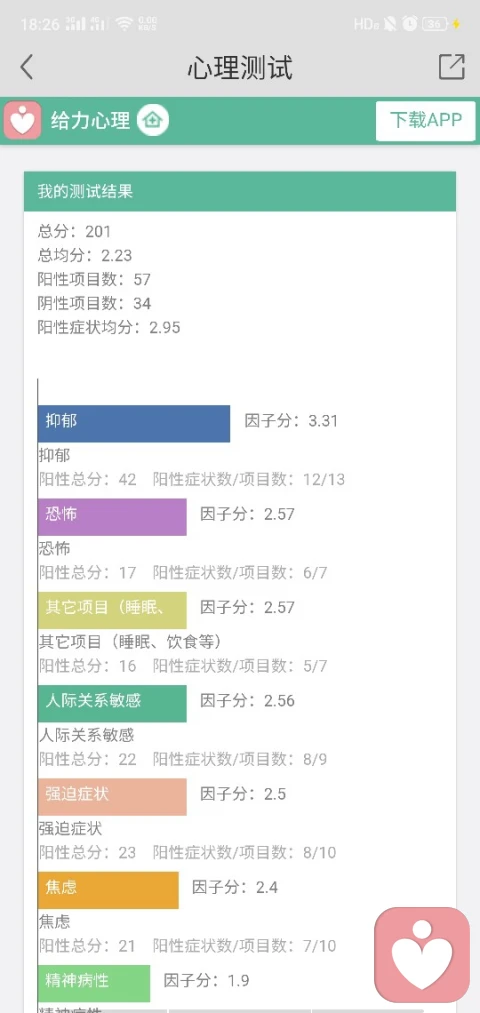Tap the WiFi status icon
Screen dimensions: 480x1013
click(124, 25)
